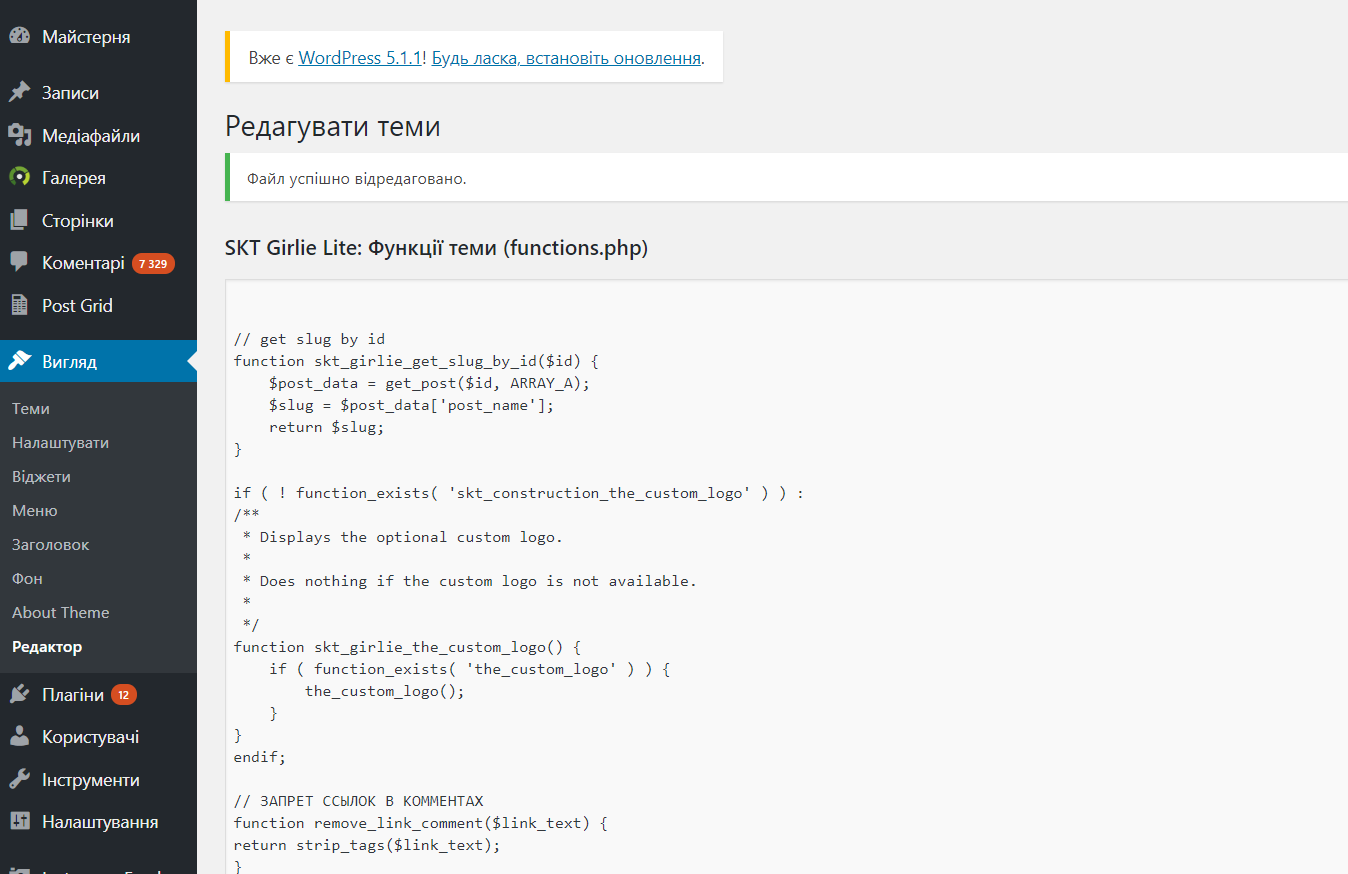The height and width of the screenshot is (874, 1348).
Task: Click the Галерея green circle icon
Action: pyautogui.click(x=20, y=178)
